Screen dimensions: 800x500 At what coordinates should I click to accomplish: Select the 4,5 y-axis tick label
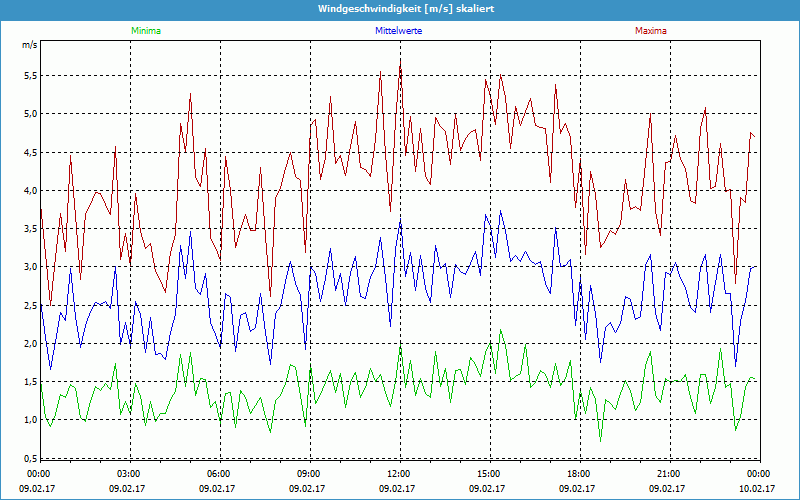[29, 152]
